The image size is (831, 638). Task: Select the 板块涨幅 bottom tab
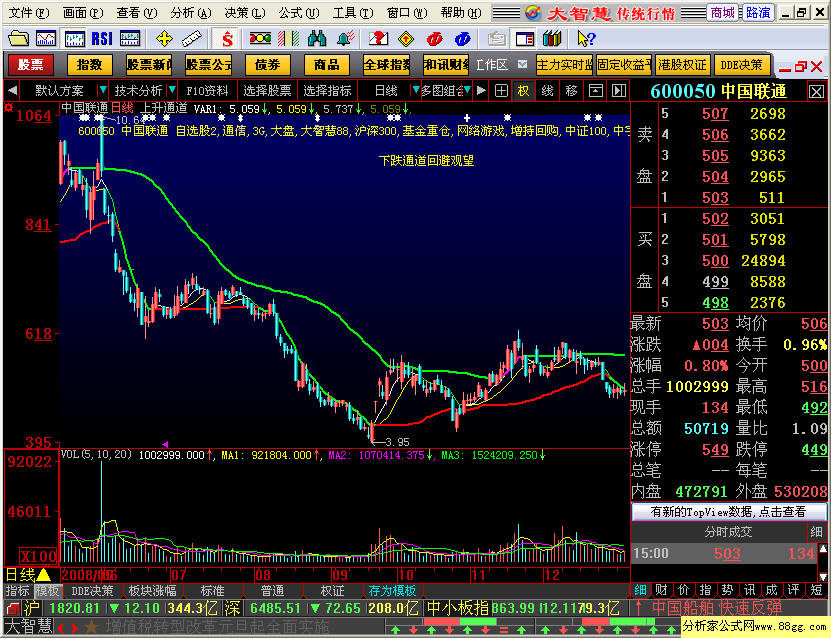(x=152, y=590)
